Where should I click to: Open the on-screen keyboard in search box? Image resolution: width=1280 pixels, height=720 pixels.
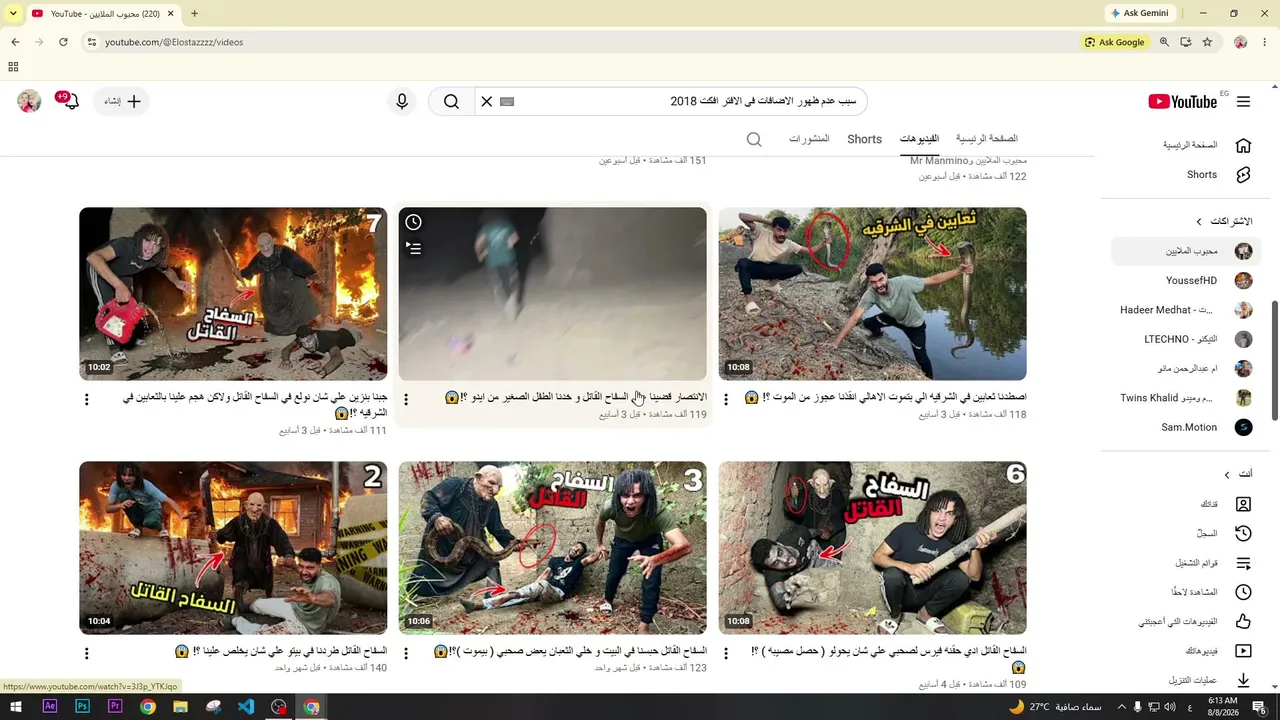tap(507, 101)
